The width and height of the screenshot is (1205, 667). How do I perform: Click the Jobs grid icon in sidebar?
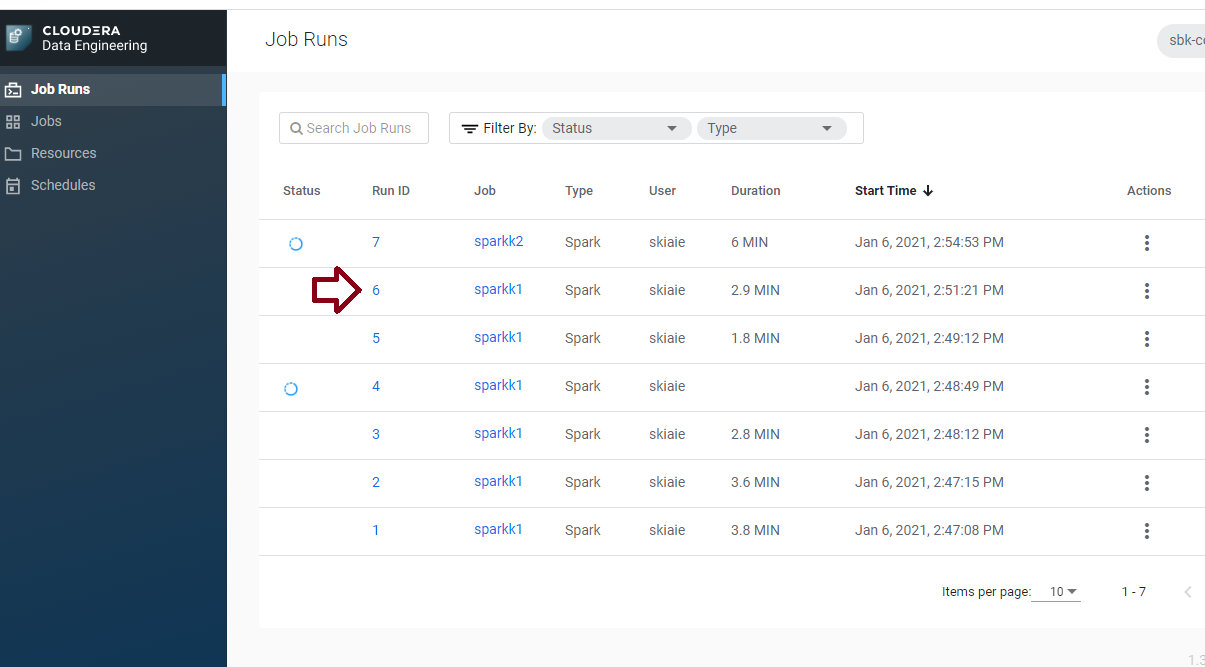(x=15, y=121)
